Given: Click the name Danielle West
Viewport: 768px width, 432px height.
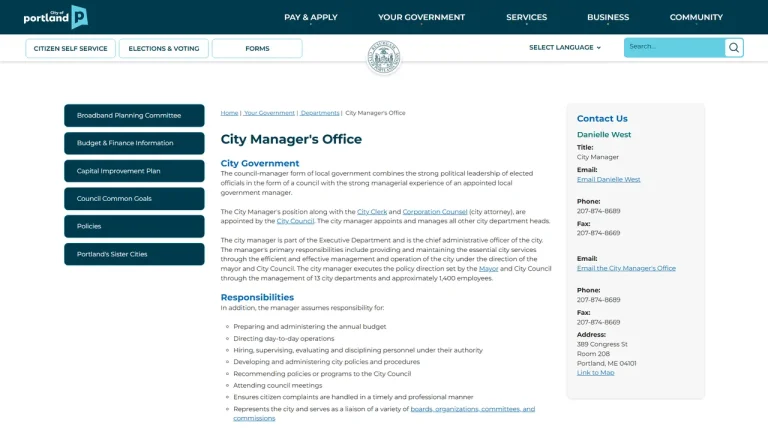Looking at the screenshot, I should (x=604, y=135).
